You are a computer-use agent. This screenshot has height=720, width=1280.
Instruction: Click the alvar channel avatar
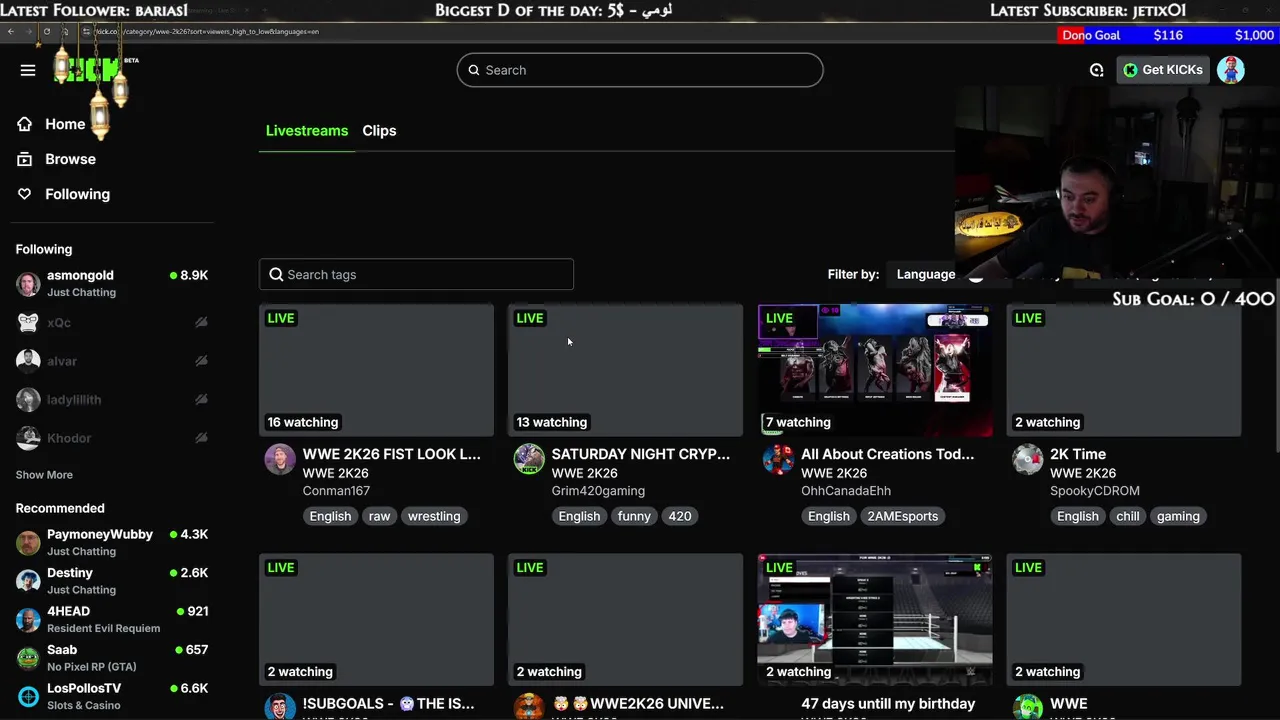pyautogui.click(x=28, y=361)
